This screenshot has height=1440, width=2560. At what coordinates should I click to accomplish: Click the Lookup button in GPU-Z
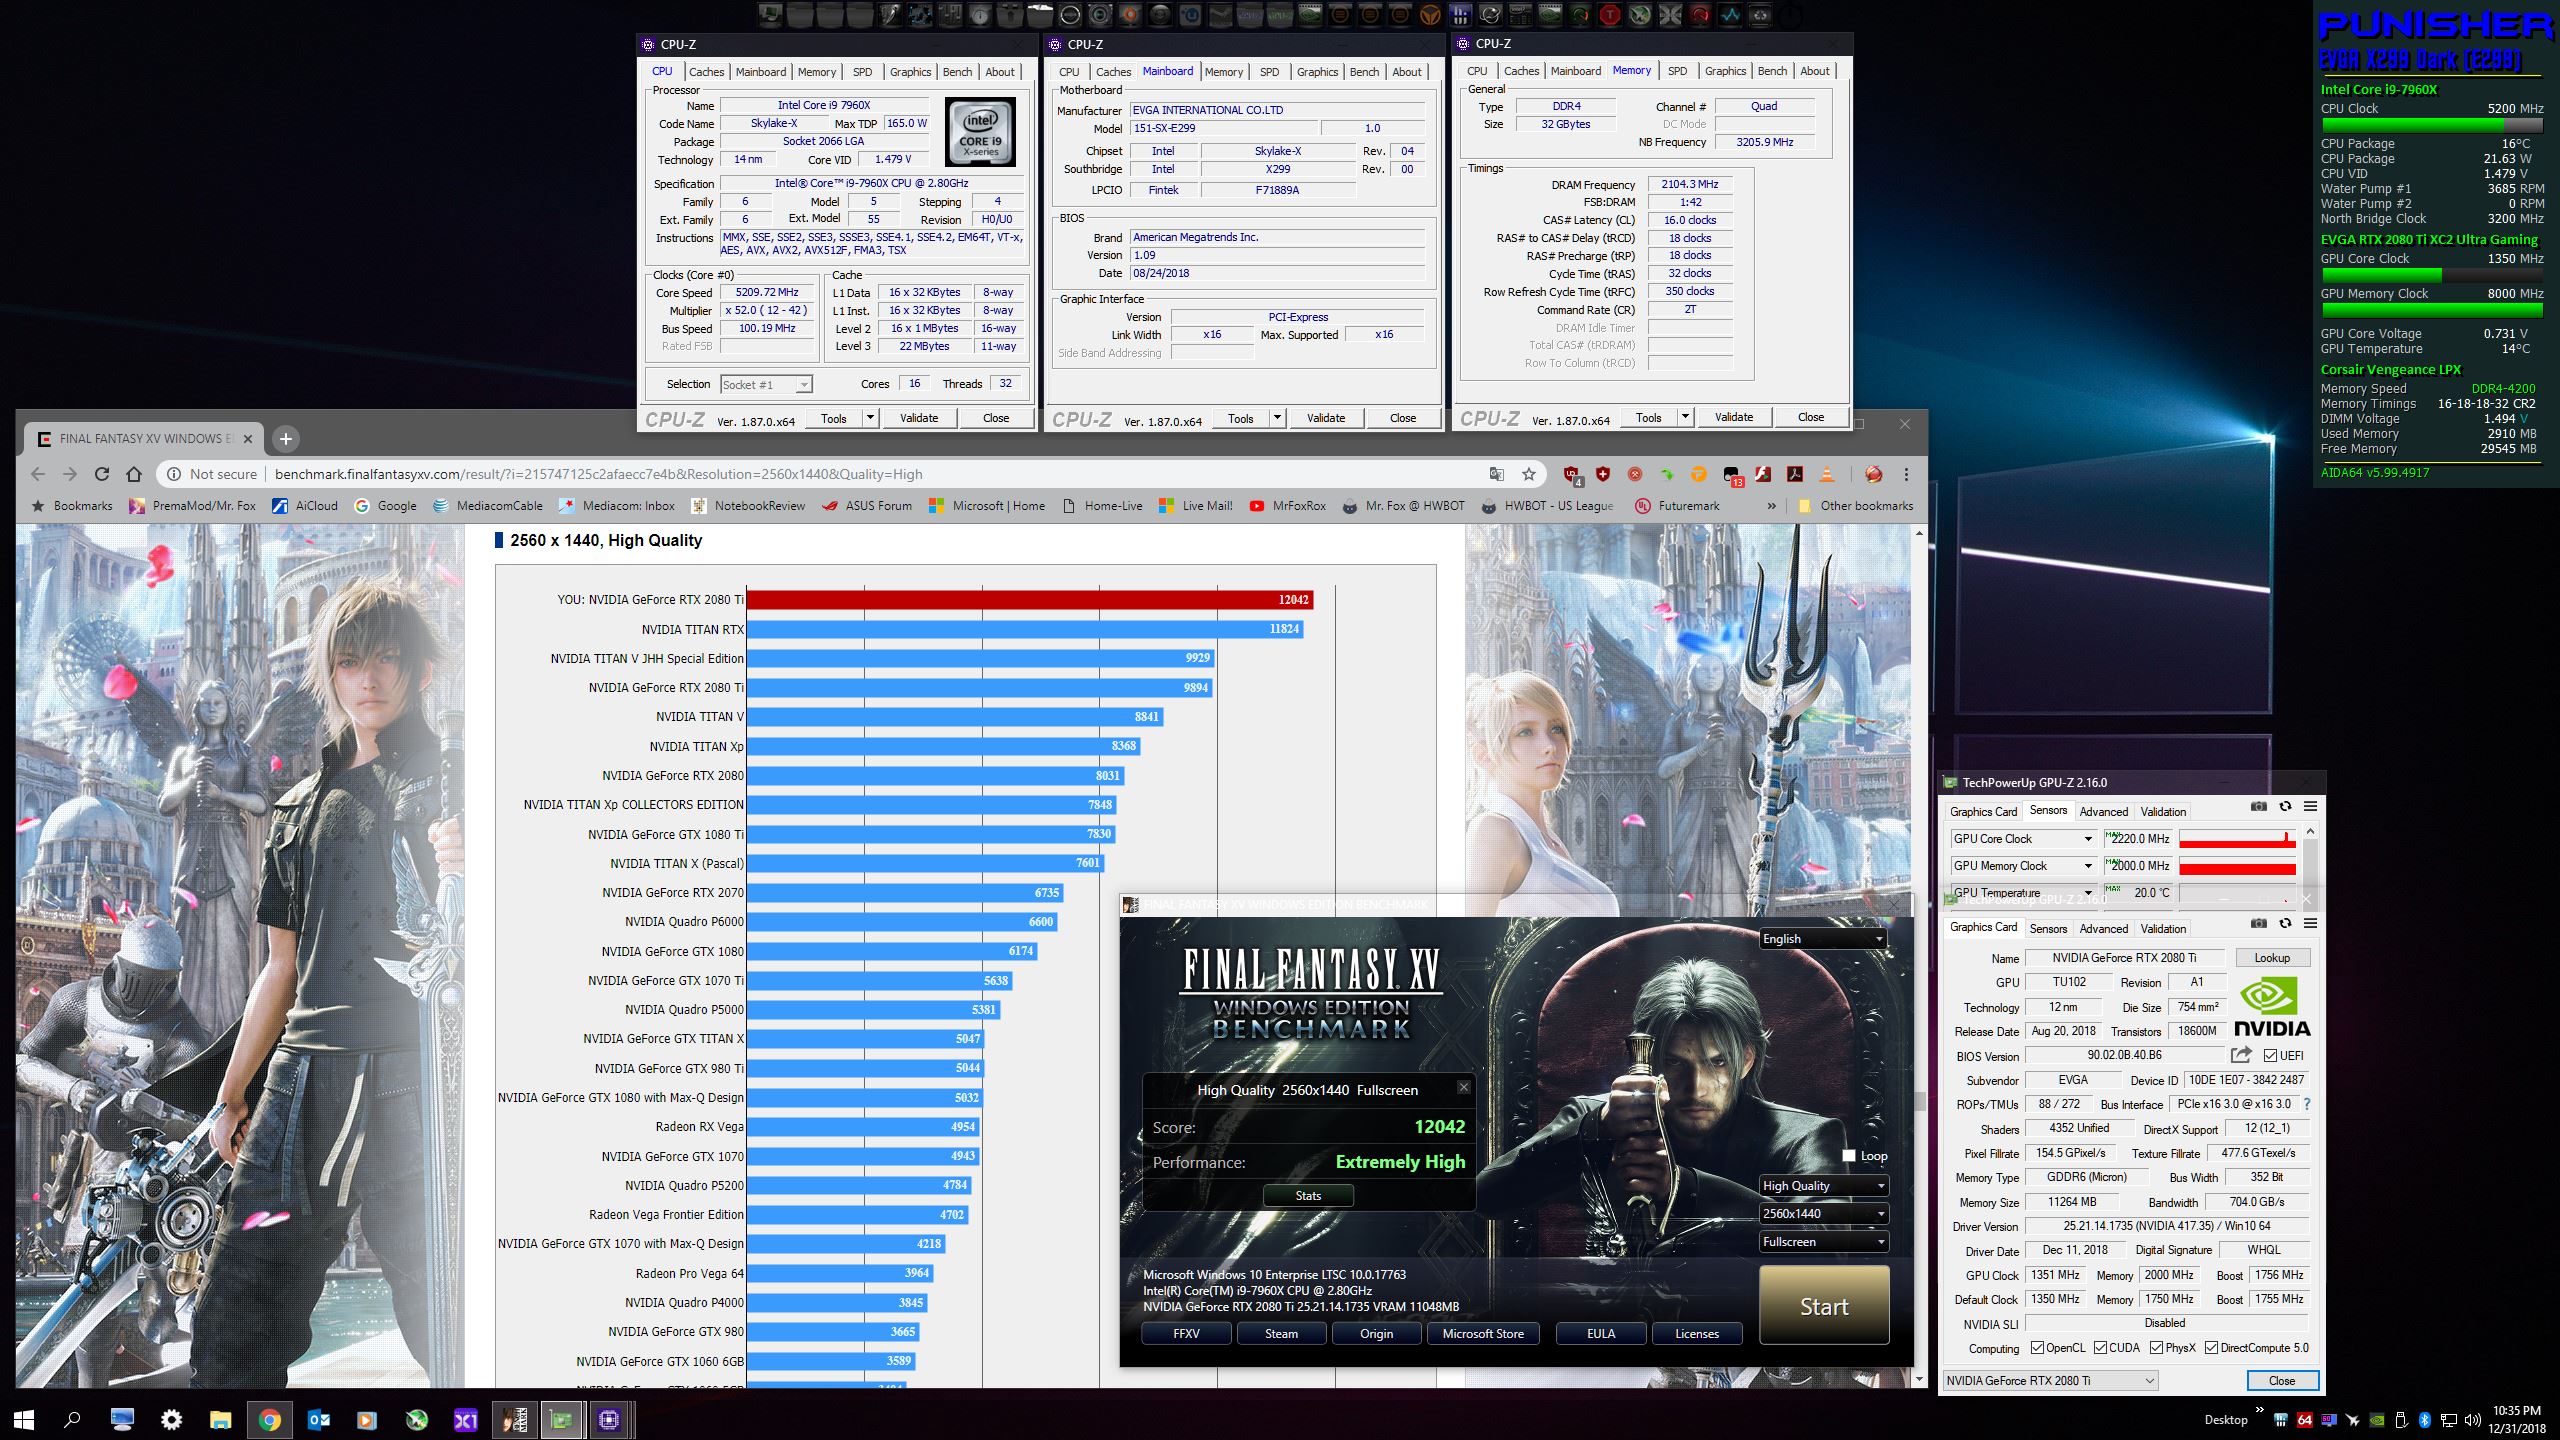pos(2271,958)
